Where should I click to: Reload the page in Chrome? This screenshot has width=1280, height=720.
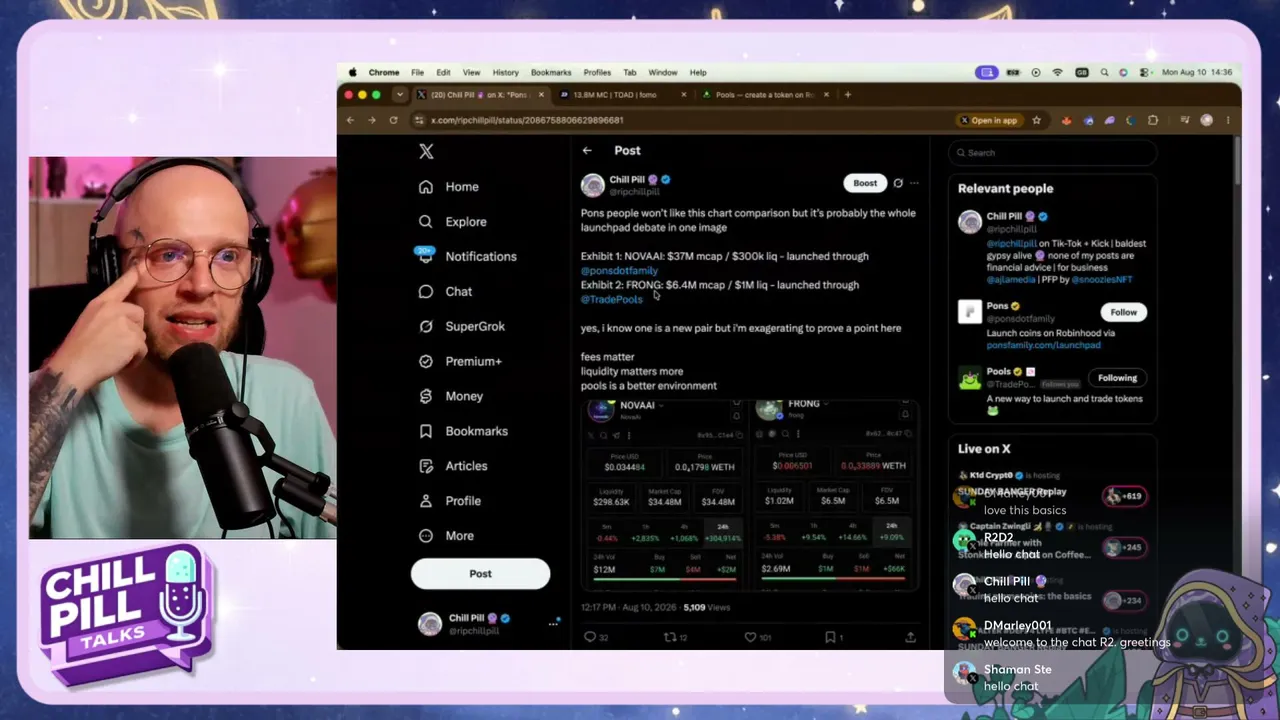pos(393,120)
